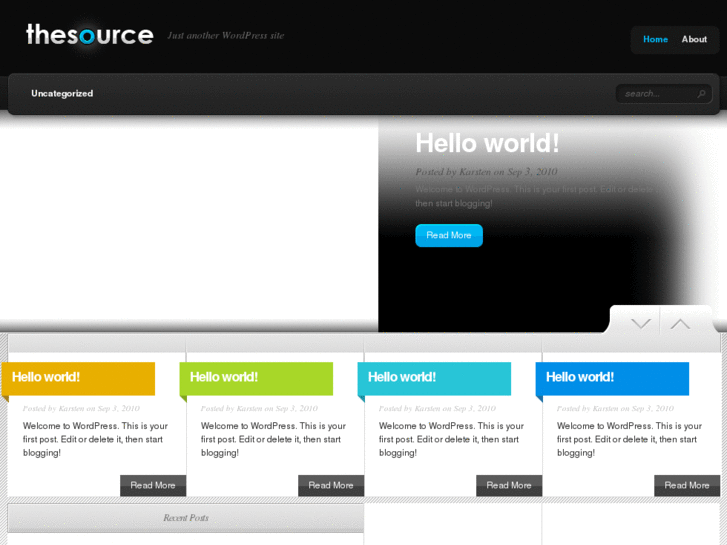727x545 pixels.
Task: Click Read More under green card
Action: click(331, 485)
